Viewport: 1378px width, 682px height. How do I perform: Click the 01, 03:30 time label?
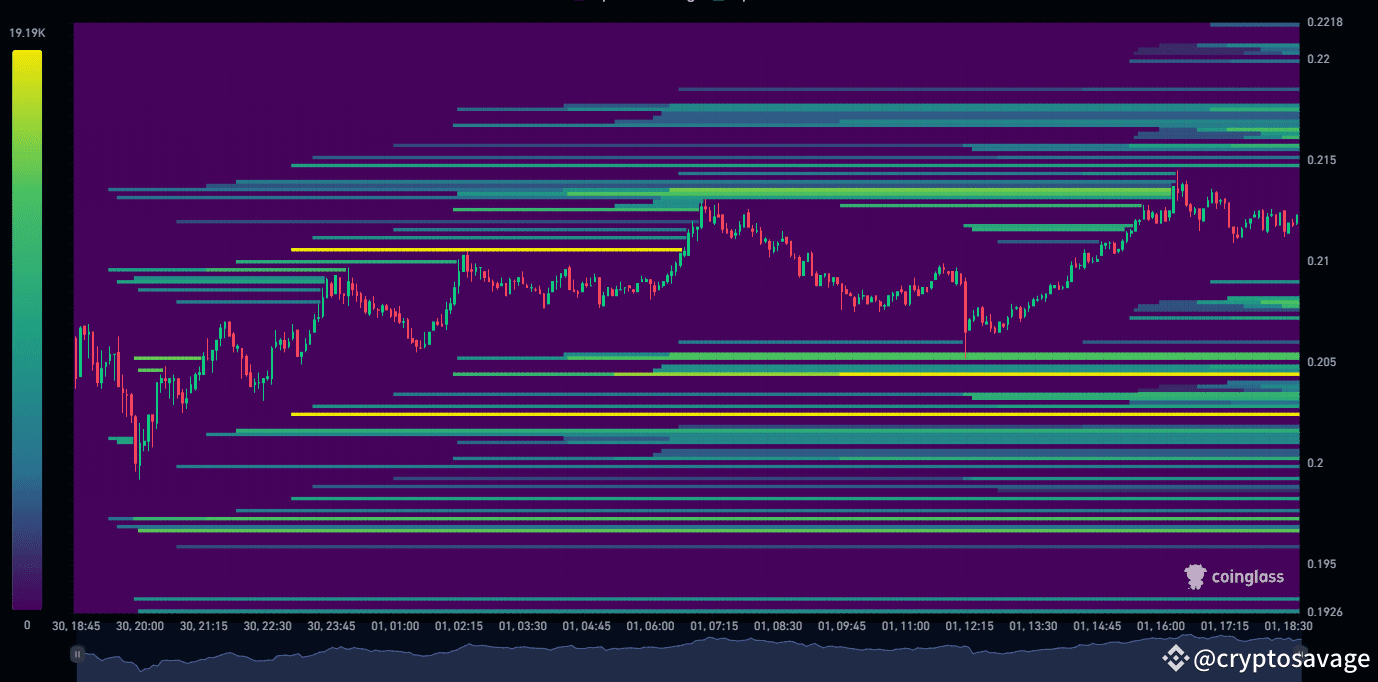coord(523,626)
